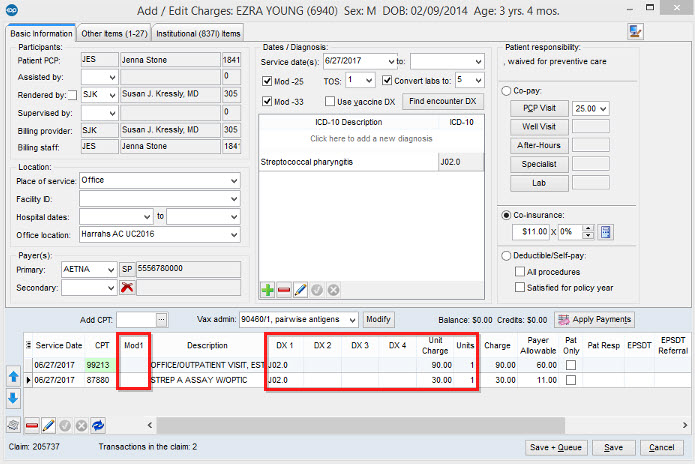Viewport: 695px width, 464px height.
Task: Switch to the Basic Information tab
Action: click(x=41, y=34)
